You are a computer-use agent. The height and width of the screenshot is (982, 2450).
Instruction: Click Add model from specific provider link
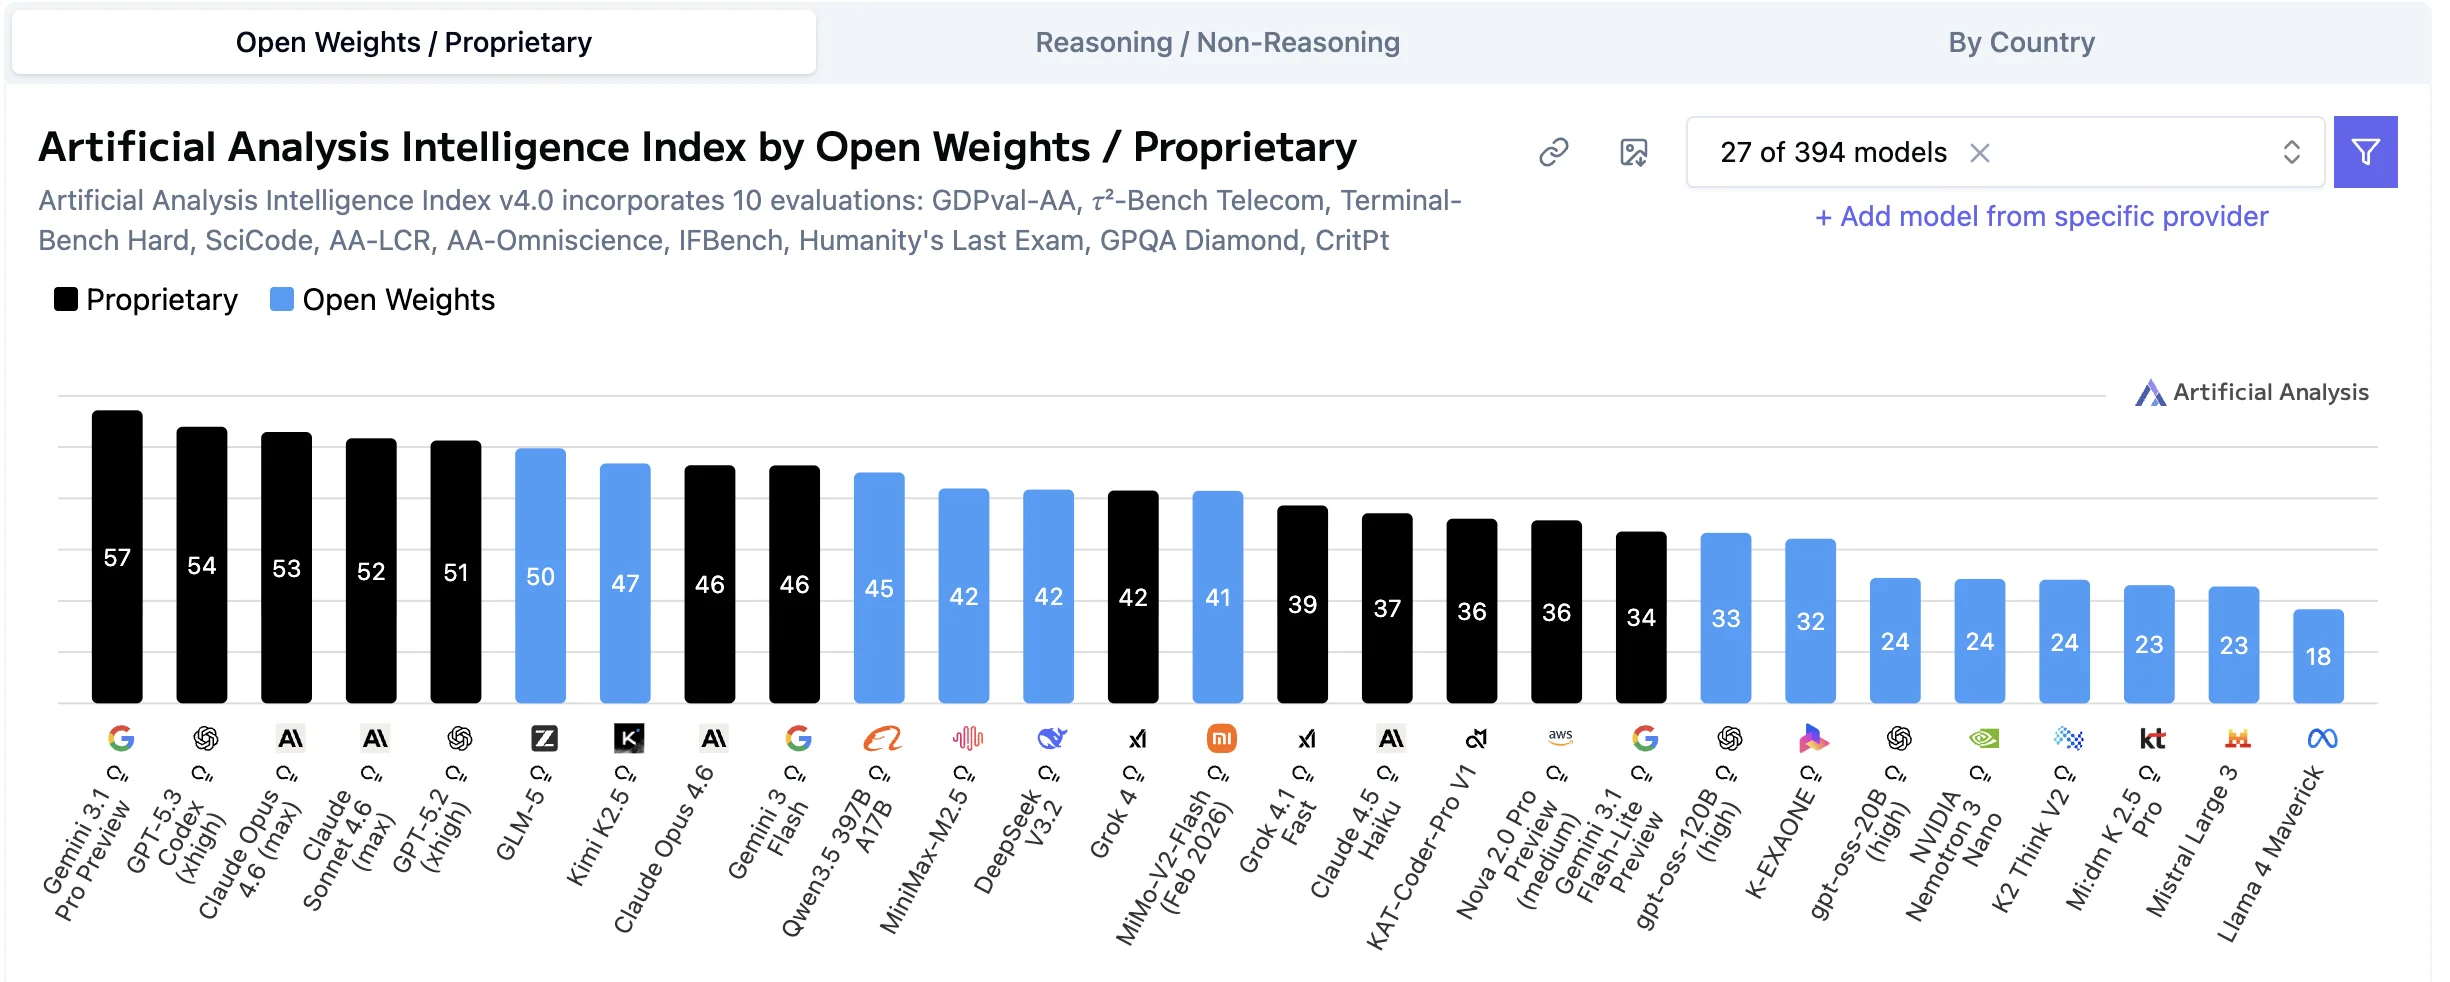coord(2041,217)
